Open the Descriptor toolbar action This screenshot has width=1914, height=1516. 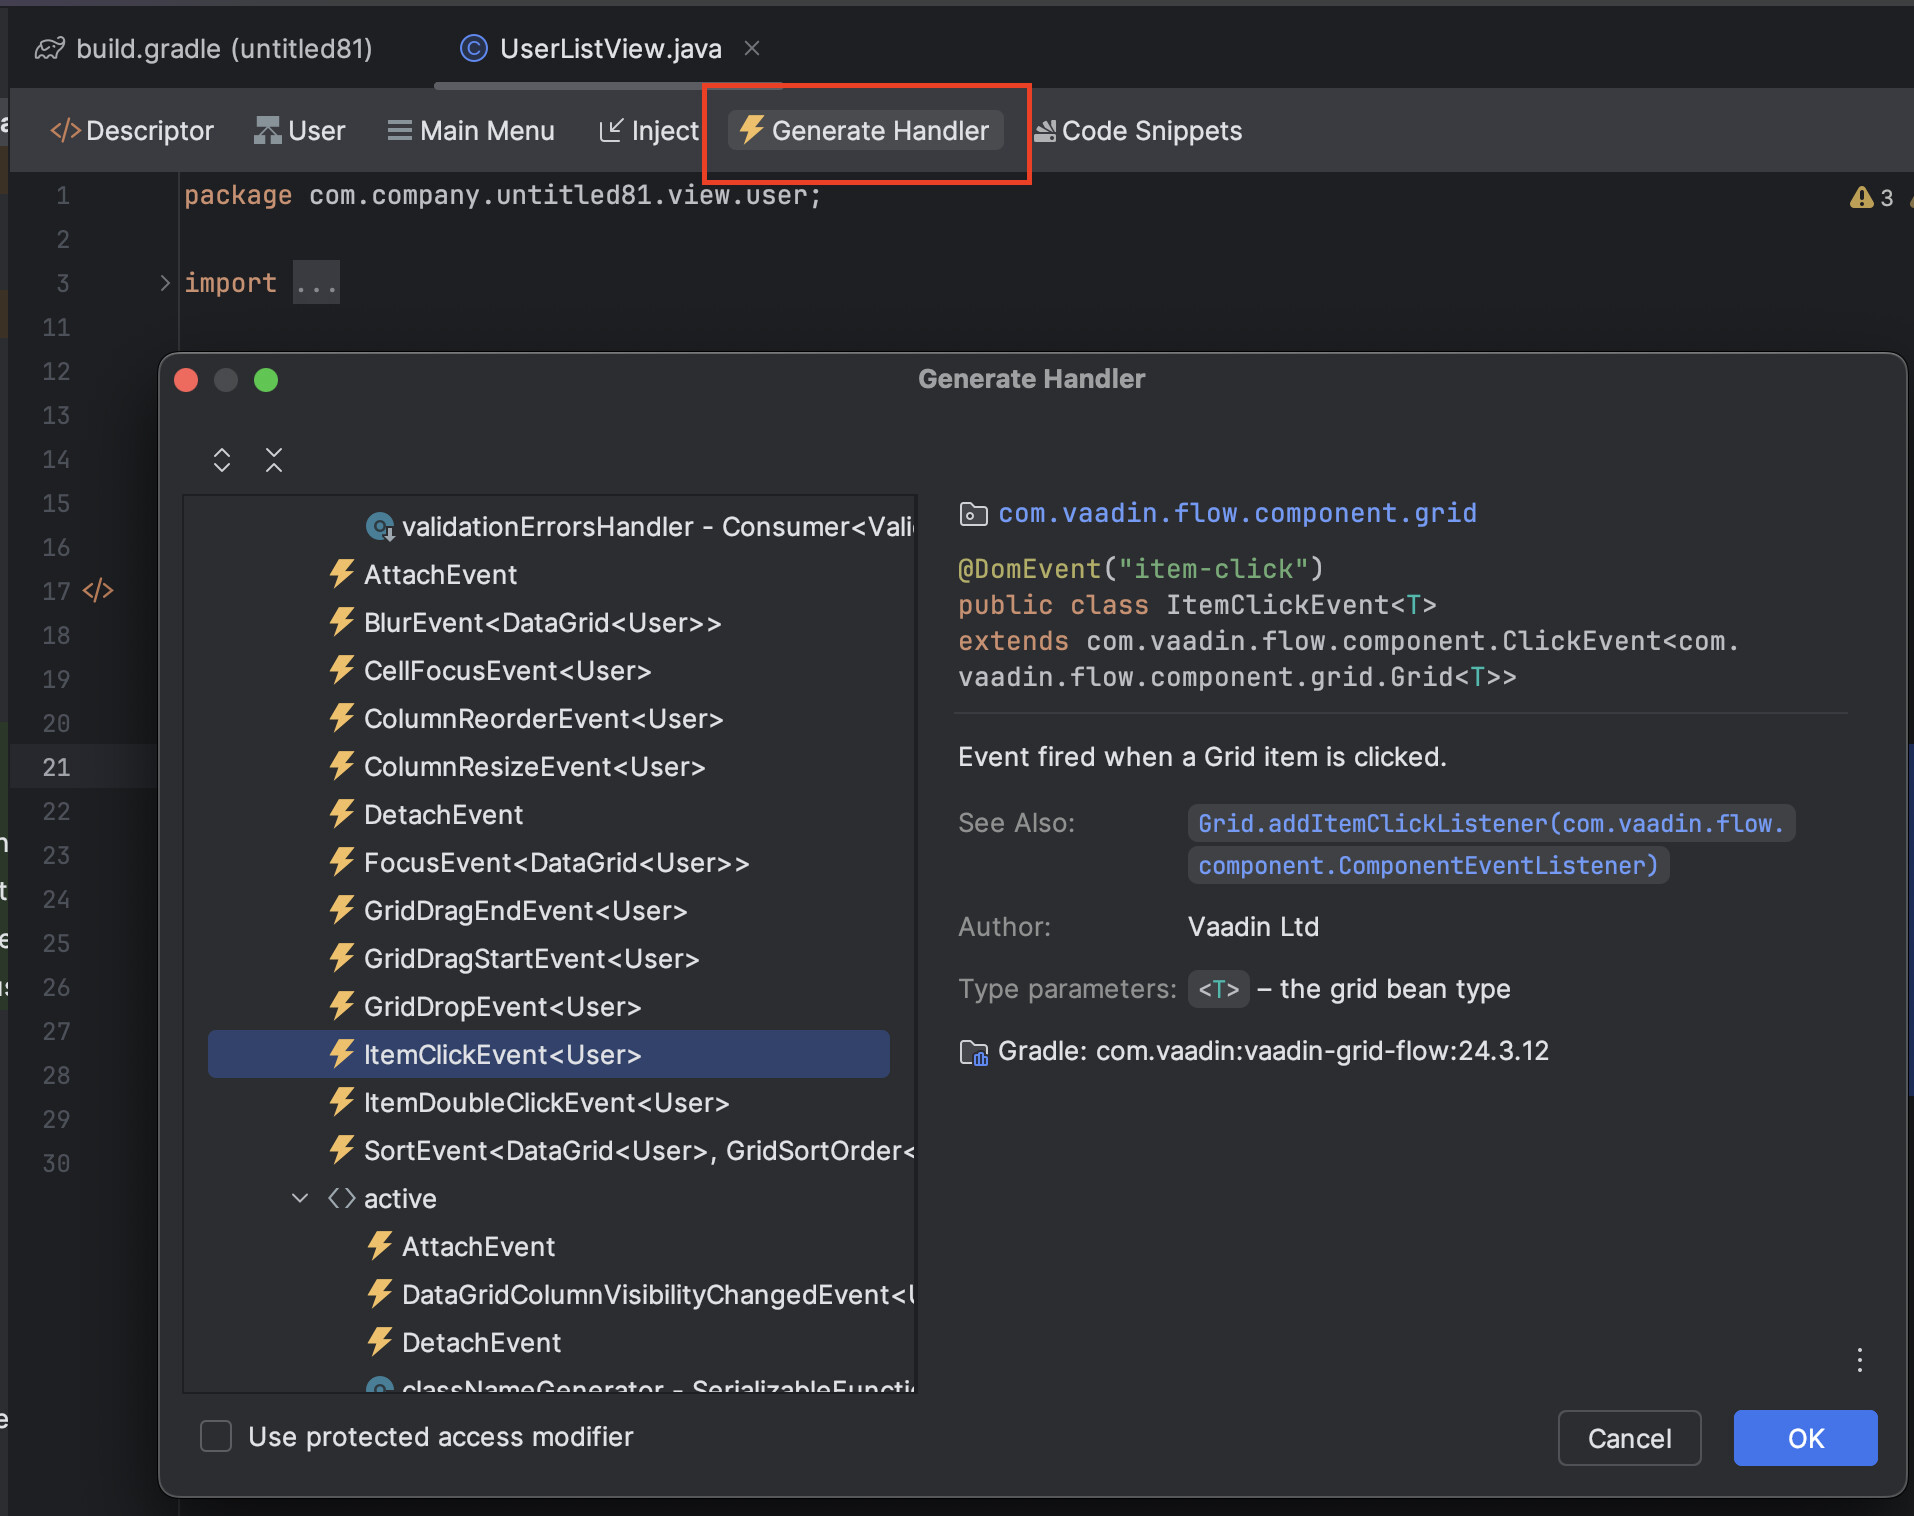pos(132,131)
